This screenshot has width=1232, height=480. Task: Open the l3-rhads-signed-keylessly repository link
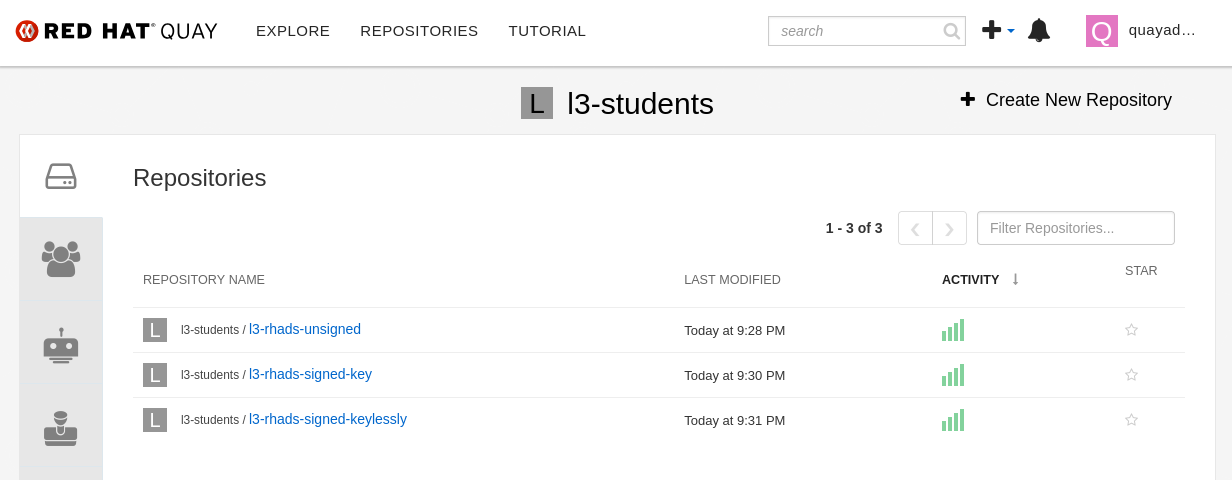(327, 419)
